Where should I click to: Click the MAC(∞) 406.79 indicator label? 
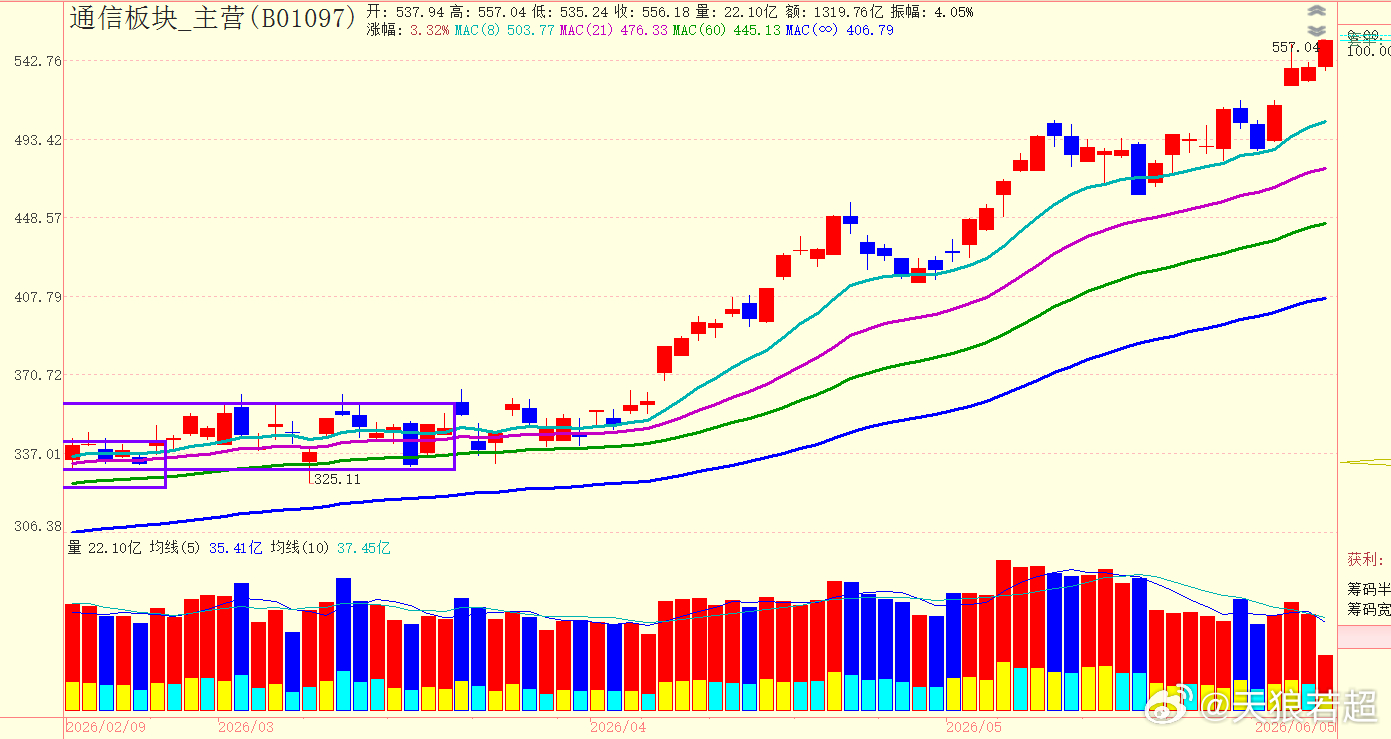pos(840,31)
